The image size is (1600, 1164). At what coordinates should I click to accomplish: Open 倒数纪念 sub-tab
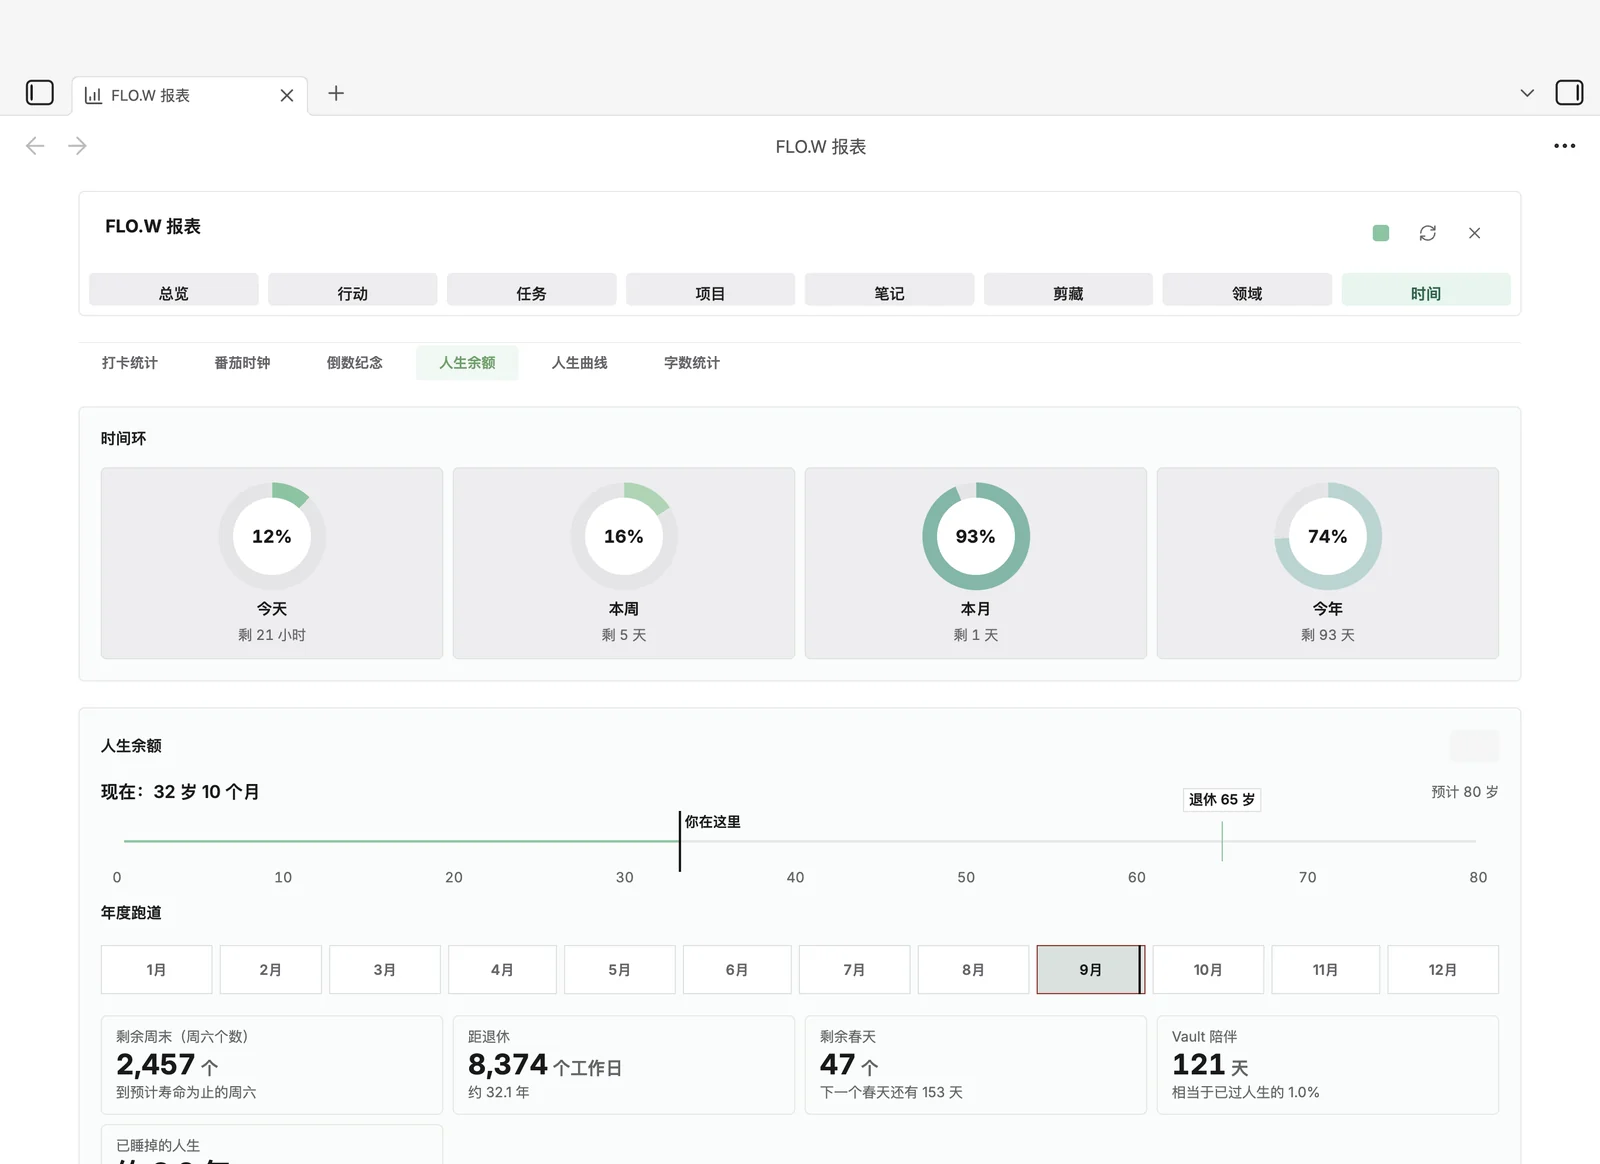[x=355, y=362]
